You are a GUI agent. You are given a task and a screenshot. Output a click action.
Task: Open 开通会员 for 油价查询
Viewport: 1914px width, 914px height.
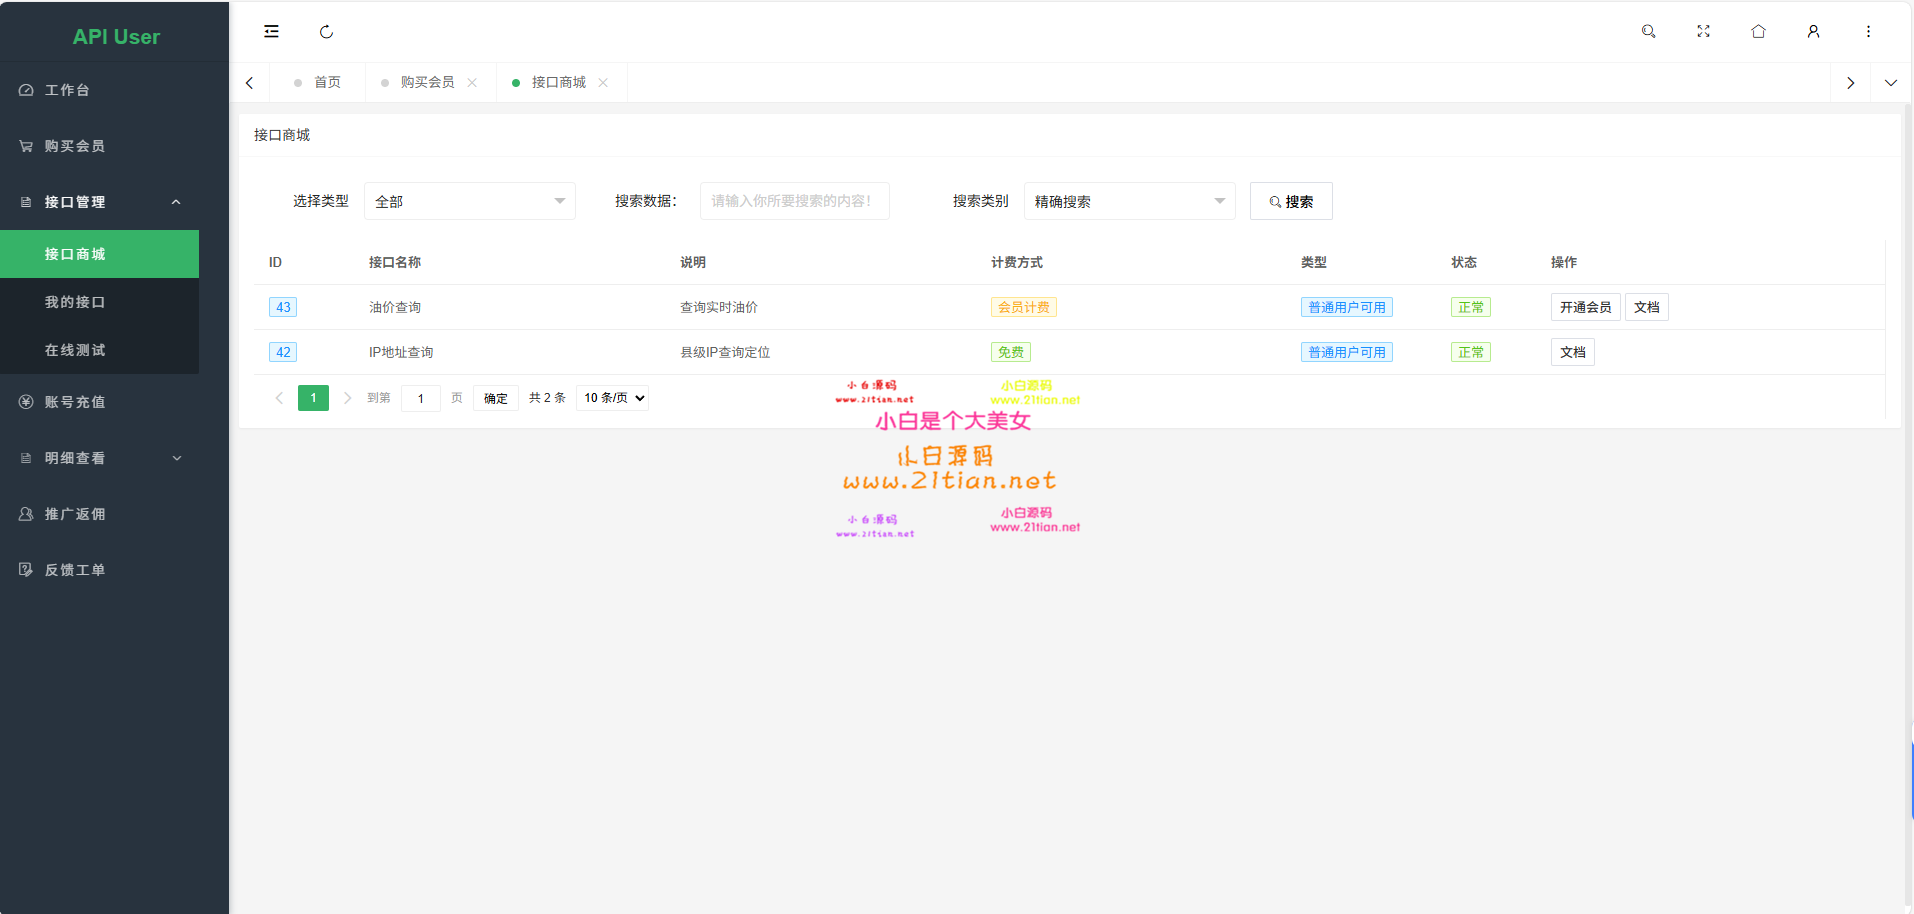point(1585,306)
